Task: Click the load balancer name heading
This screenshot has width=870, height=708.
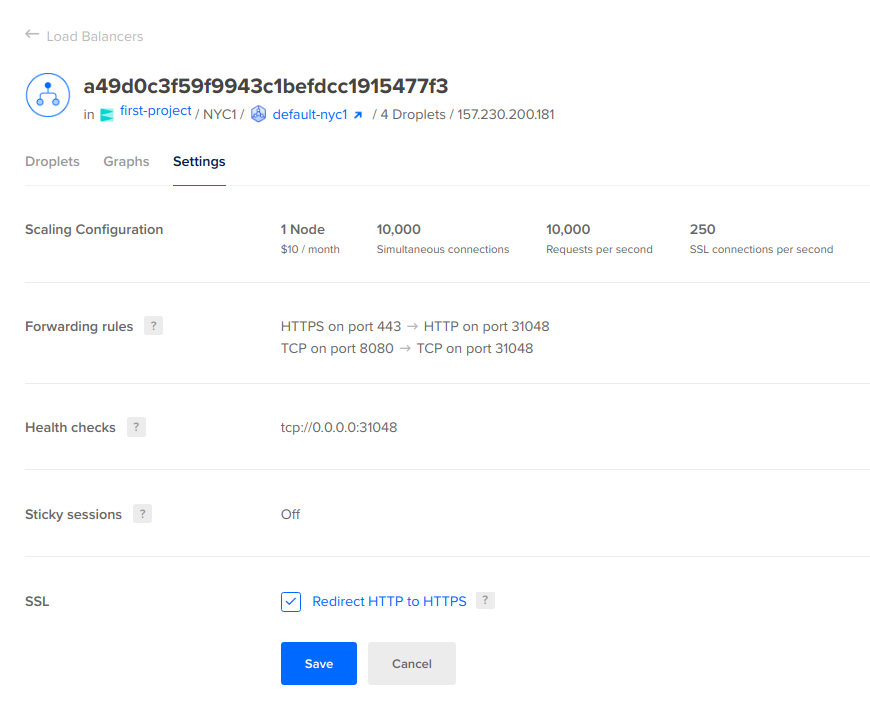Action: 265,86
